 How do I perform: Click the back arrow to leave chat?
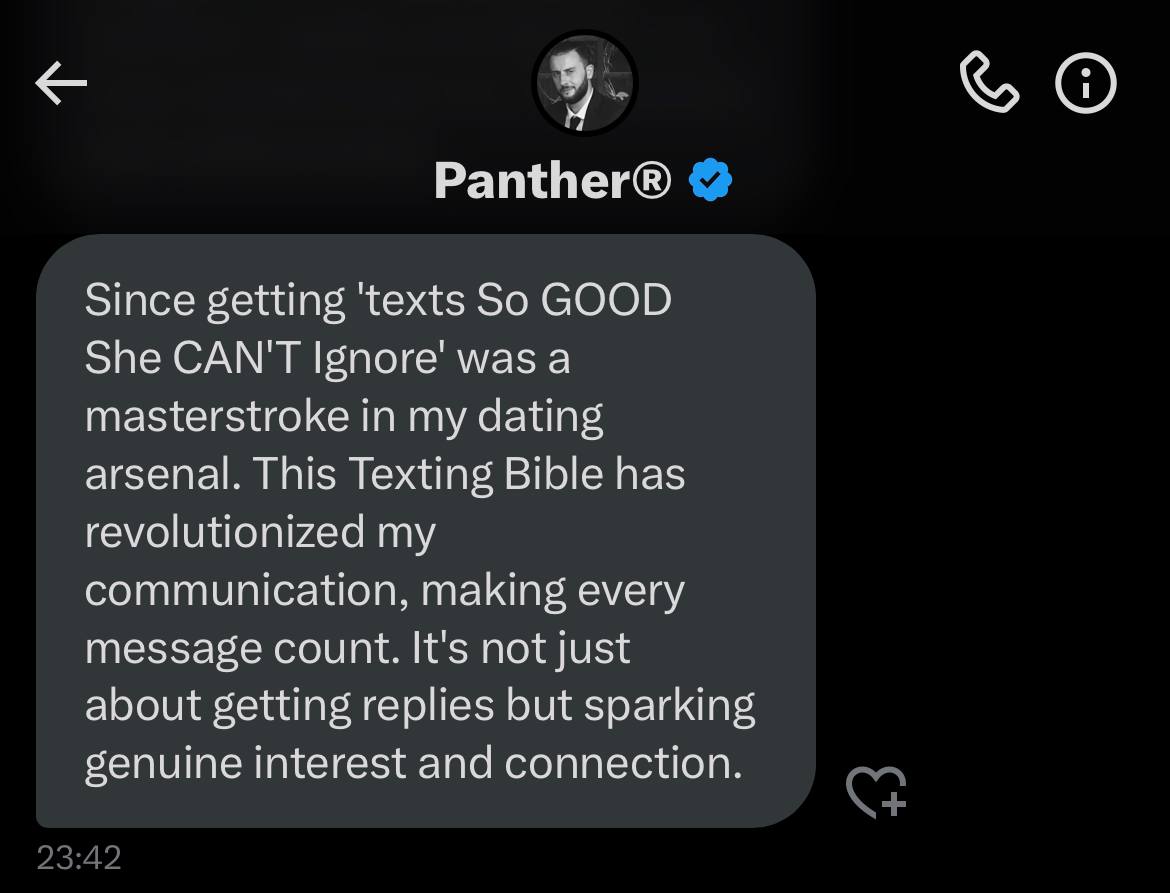60,83
